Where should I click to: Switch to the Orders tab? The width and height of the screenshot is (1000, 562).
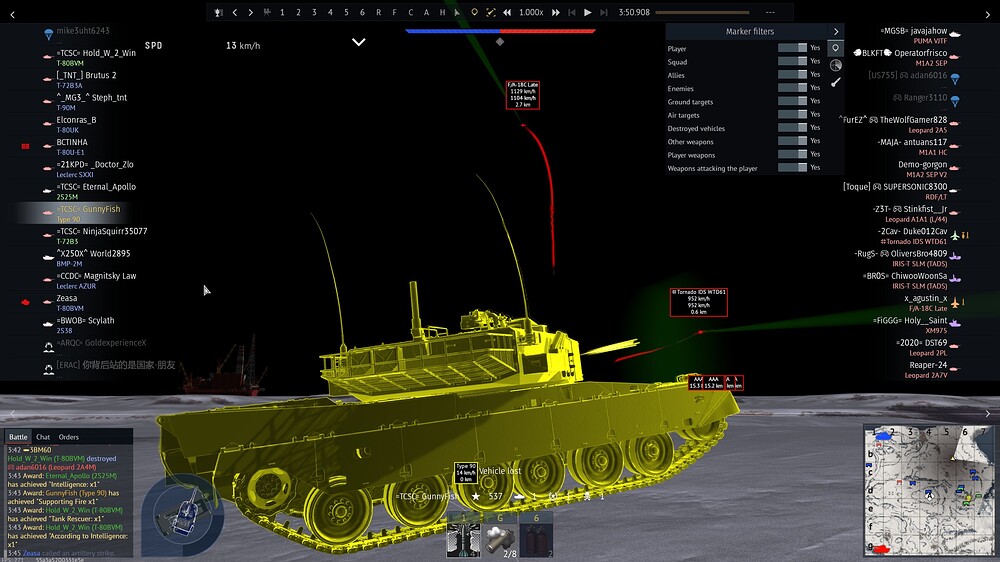click(68, 437)
